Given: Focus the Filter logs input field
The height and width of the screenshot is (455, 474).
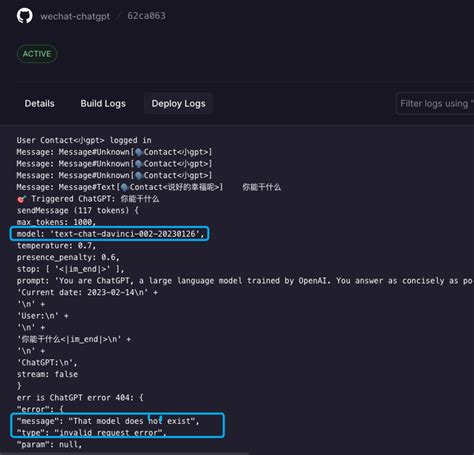Looking at the screenshot, I should tap(435, 104).
